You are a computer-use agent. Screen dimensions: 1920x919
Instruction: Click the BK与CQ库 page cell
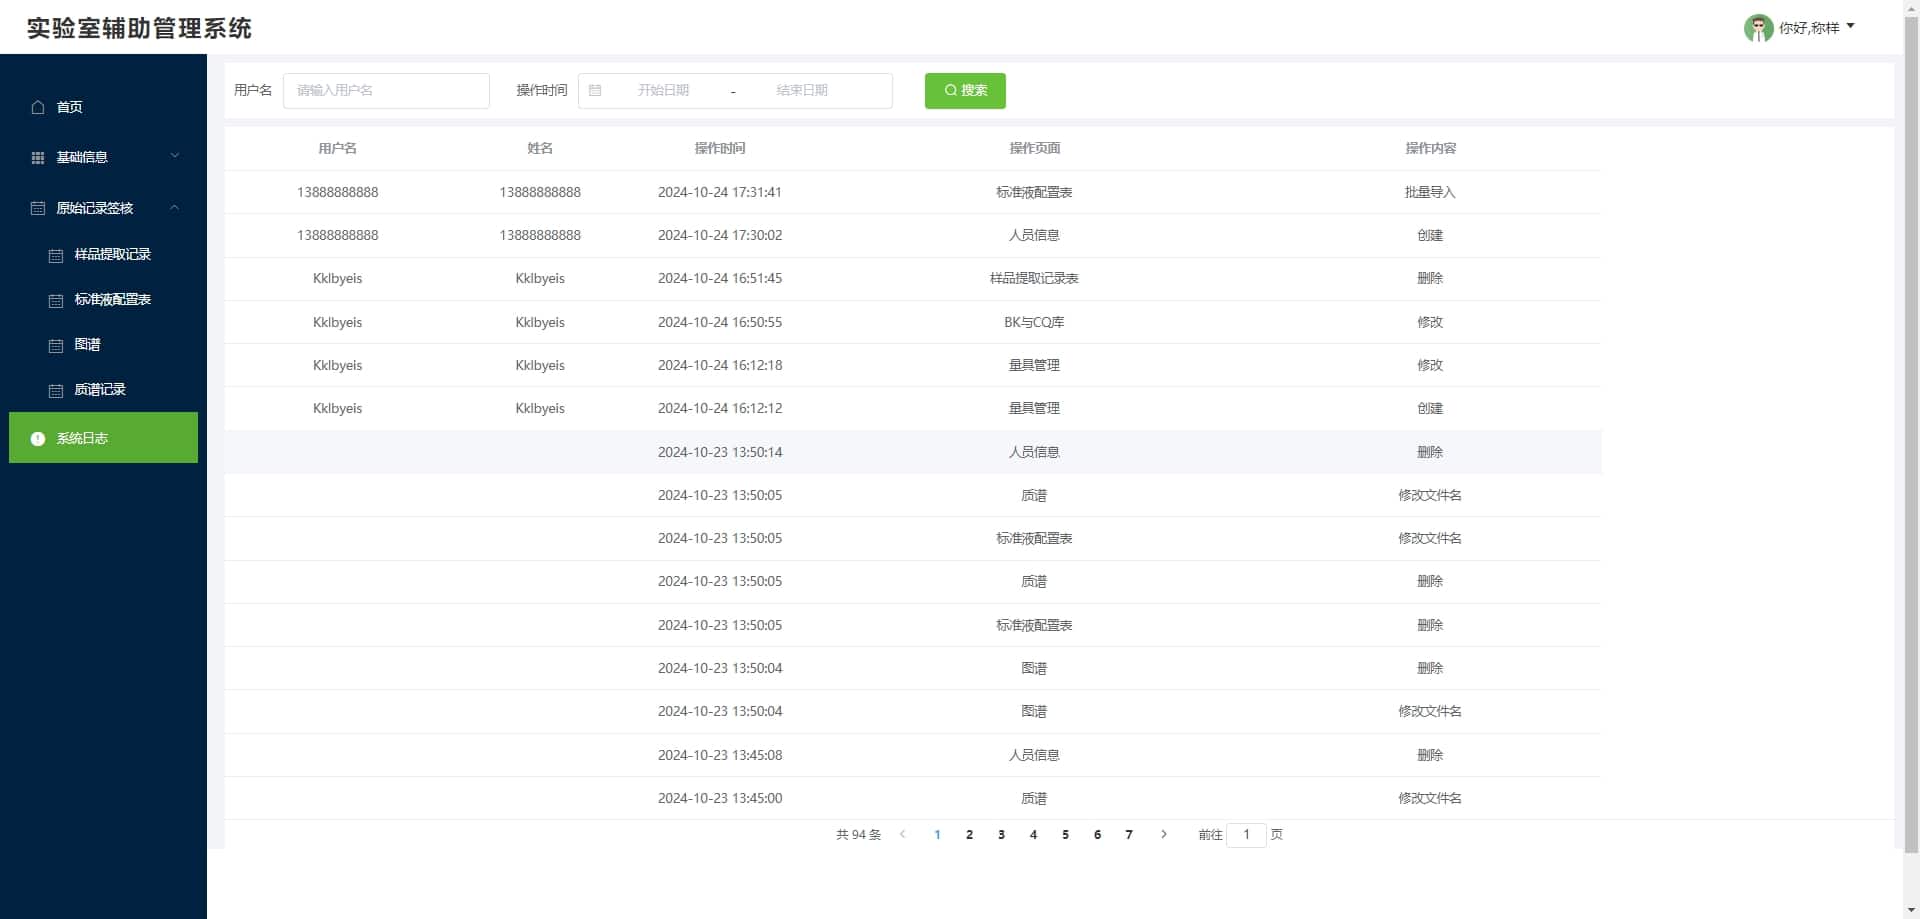1034,322
